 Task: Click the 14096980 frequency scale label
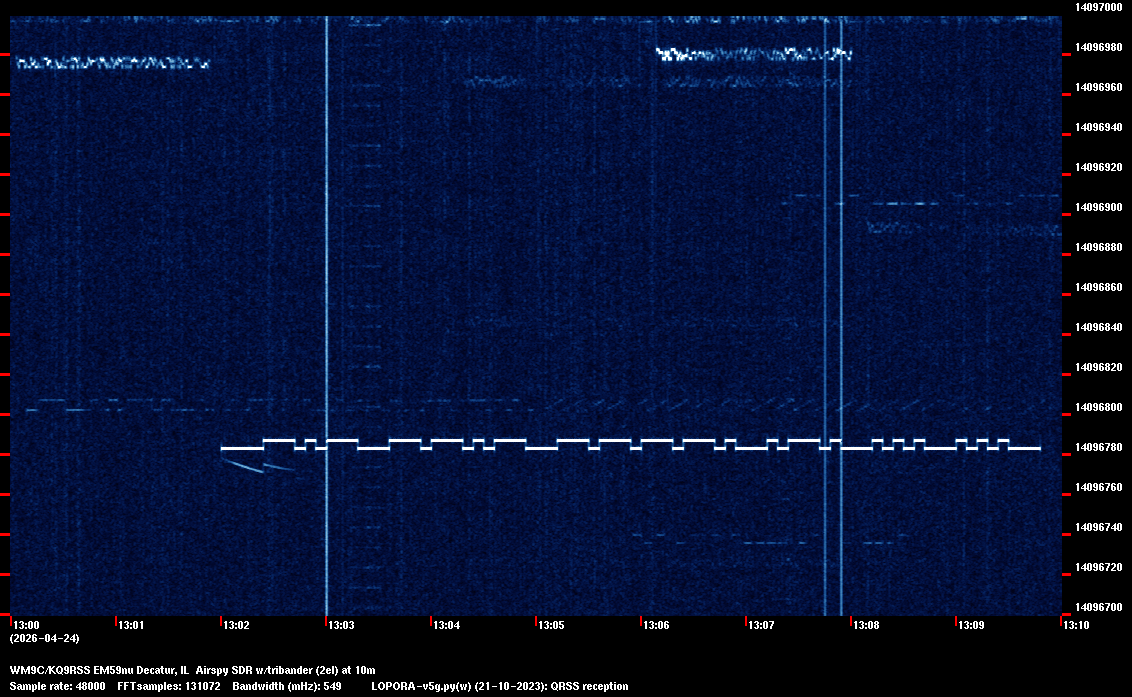pyautogui.click(x=1097, y=47)
